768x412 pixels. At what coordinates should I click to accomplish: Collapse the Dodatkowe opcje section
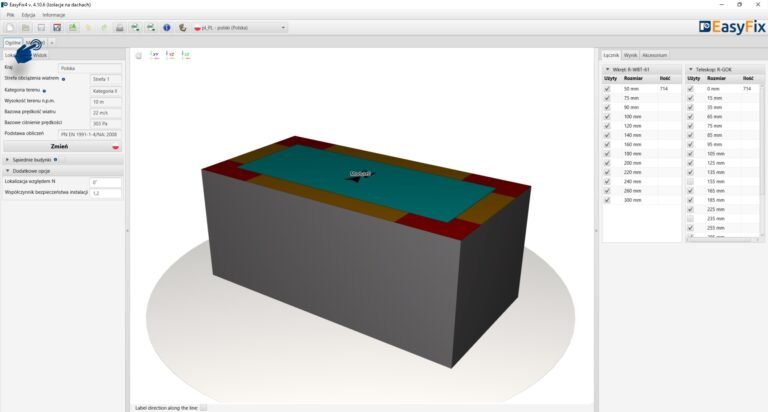click(7, 171)
